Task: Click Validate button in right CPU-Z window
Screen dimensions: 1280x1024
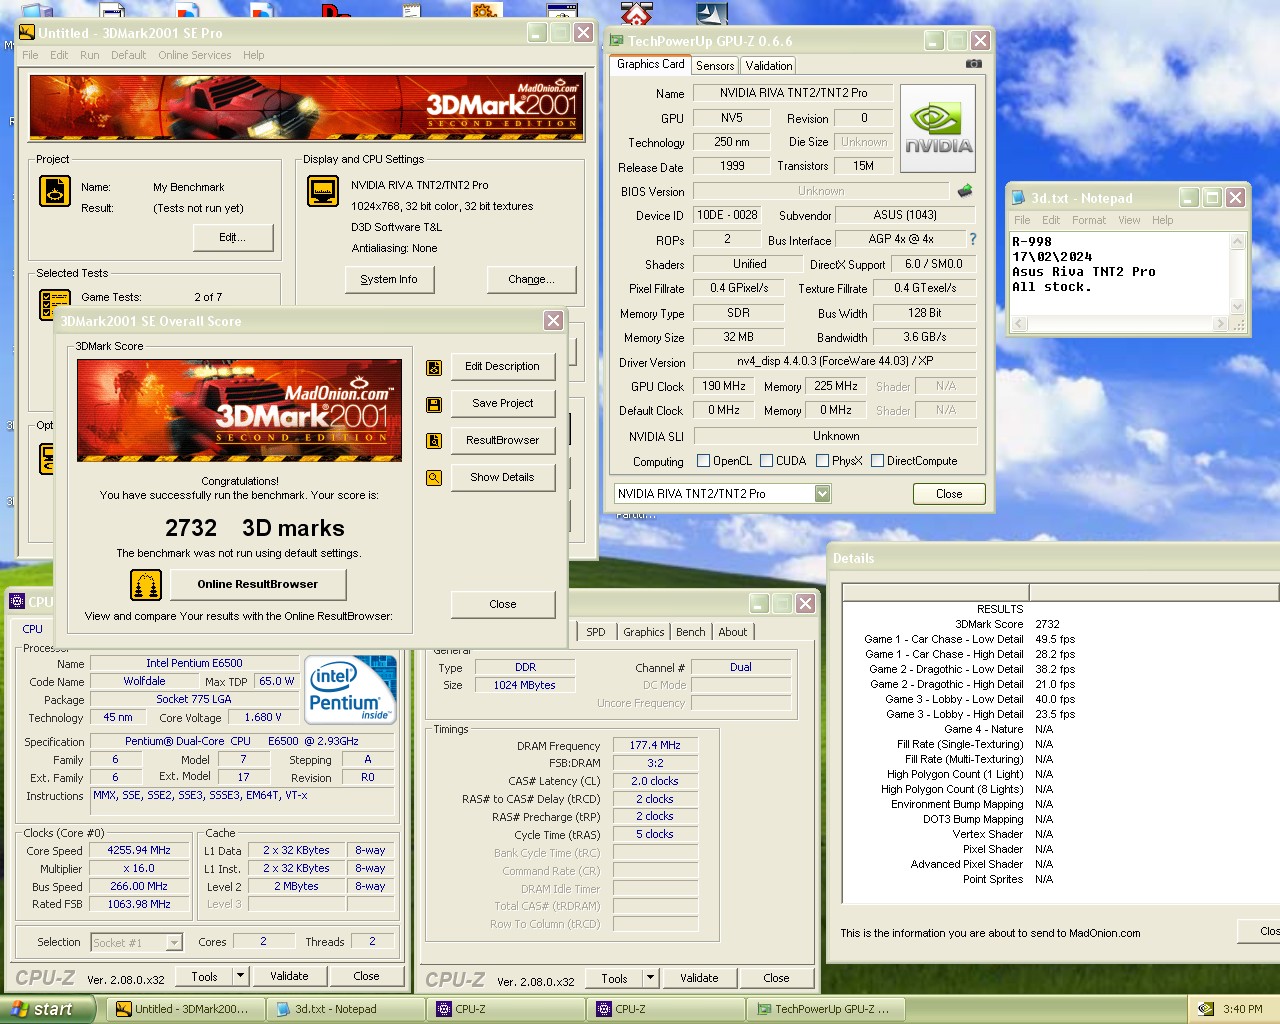Action: [699, 978]
